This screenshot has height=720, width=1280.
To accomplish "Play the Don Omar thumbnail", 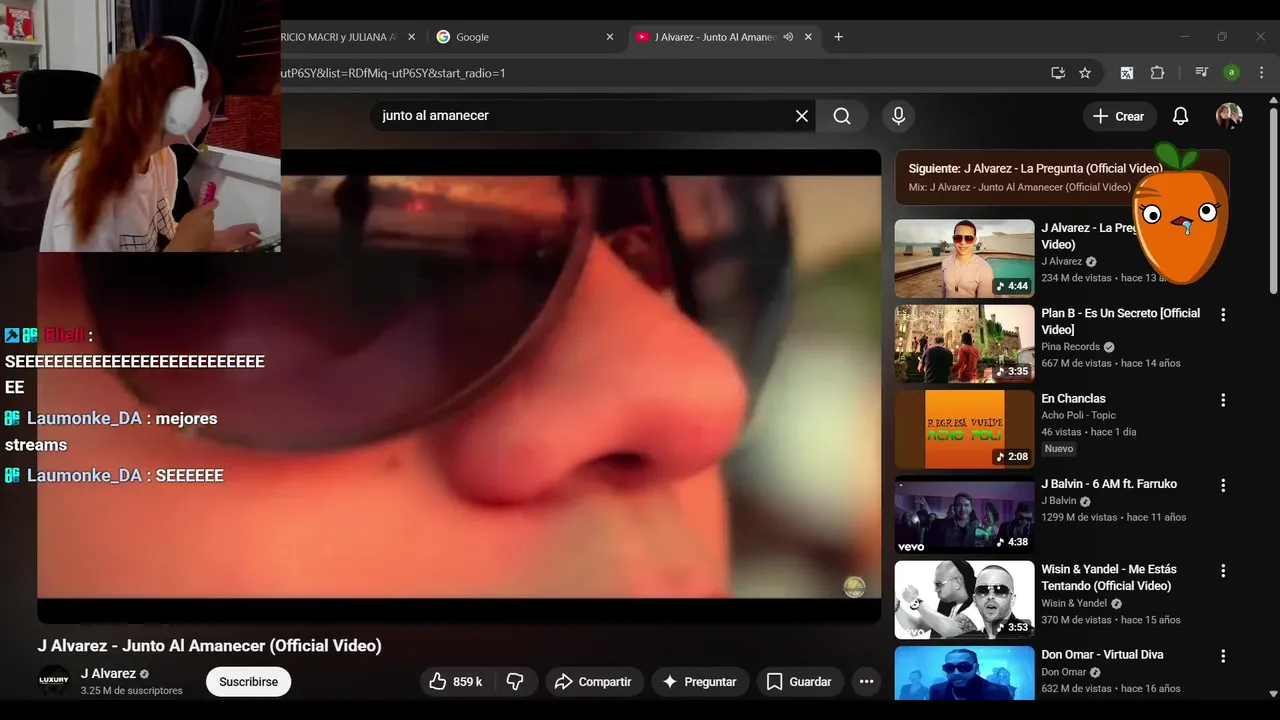I will (x=964, y=673).
